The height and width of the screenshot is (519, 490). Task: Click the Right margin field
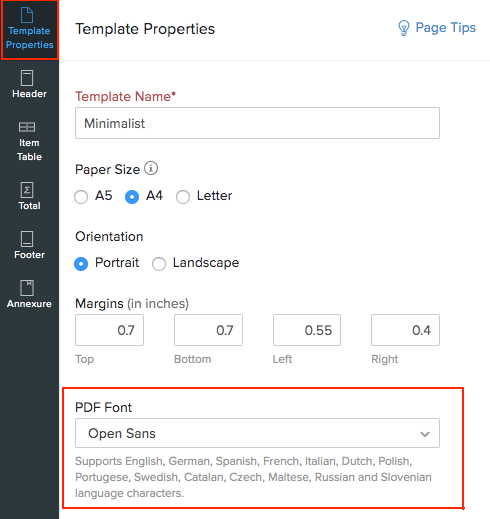coord(405,330)
